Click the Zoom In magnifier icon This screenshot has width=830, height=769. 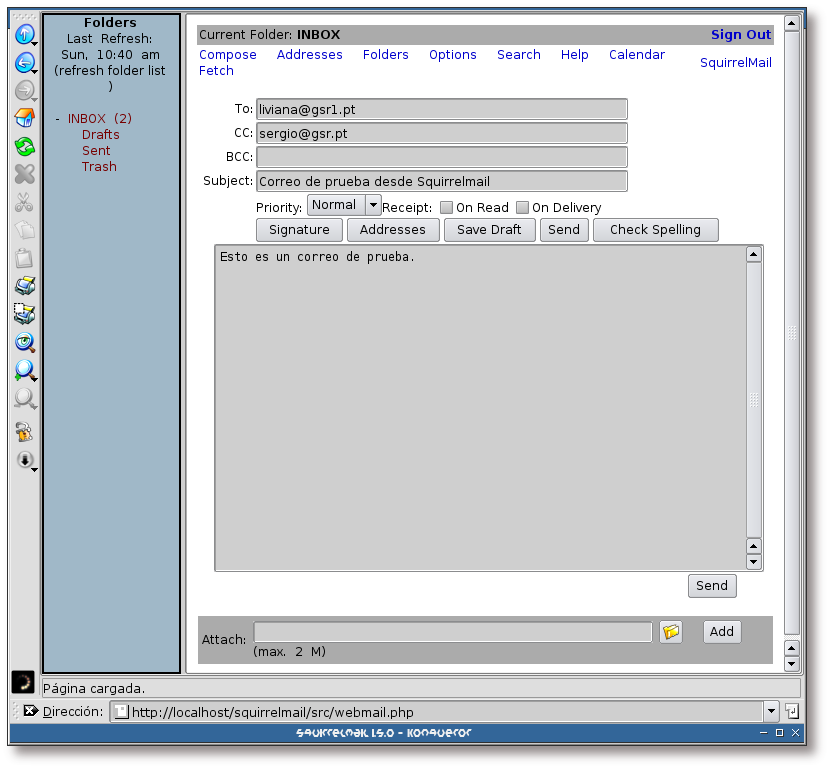(x=24, y=371)
